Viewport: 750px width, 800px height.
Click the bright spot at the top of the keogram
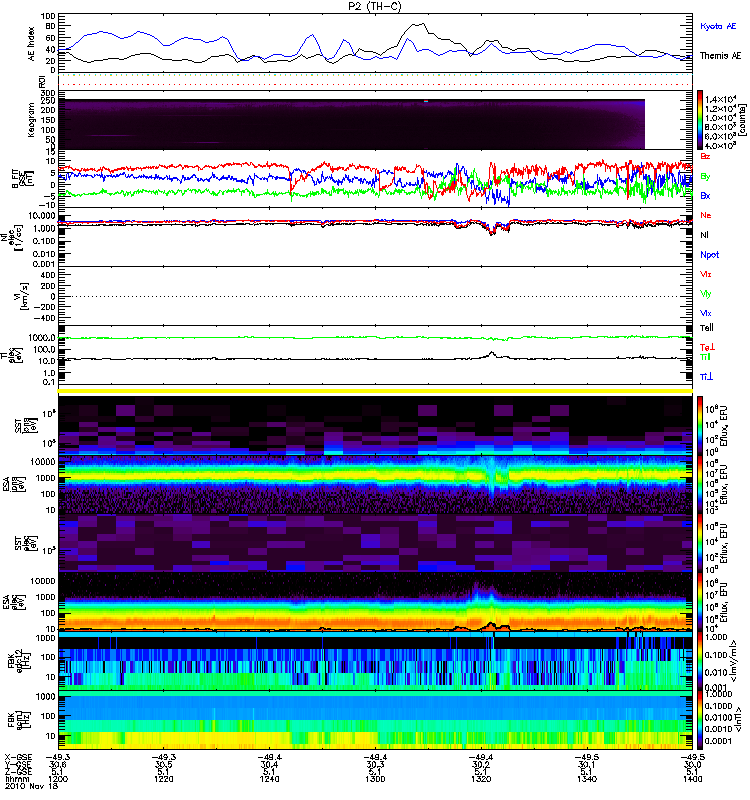tap(426, 102)
